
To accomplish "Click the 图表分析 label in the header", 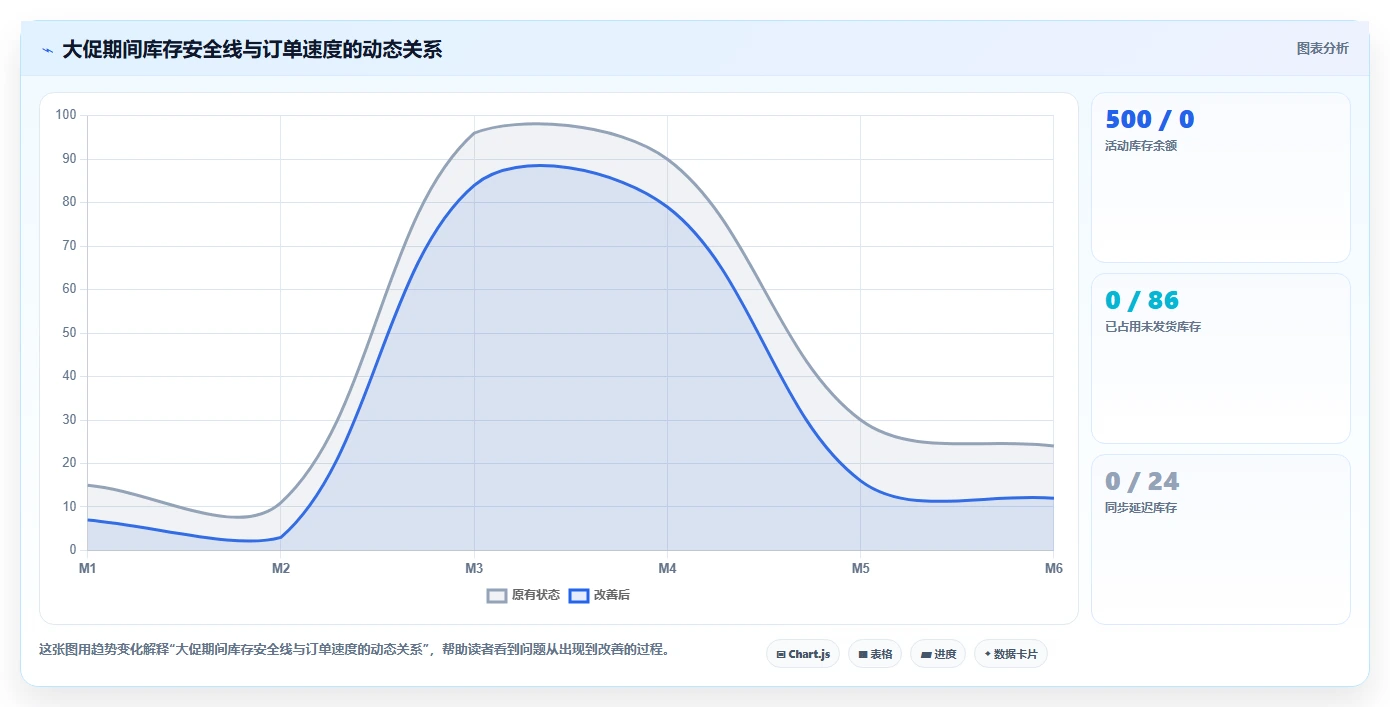I will (x=1322, y=48).
